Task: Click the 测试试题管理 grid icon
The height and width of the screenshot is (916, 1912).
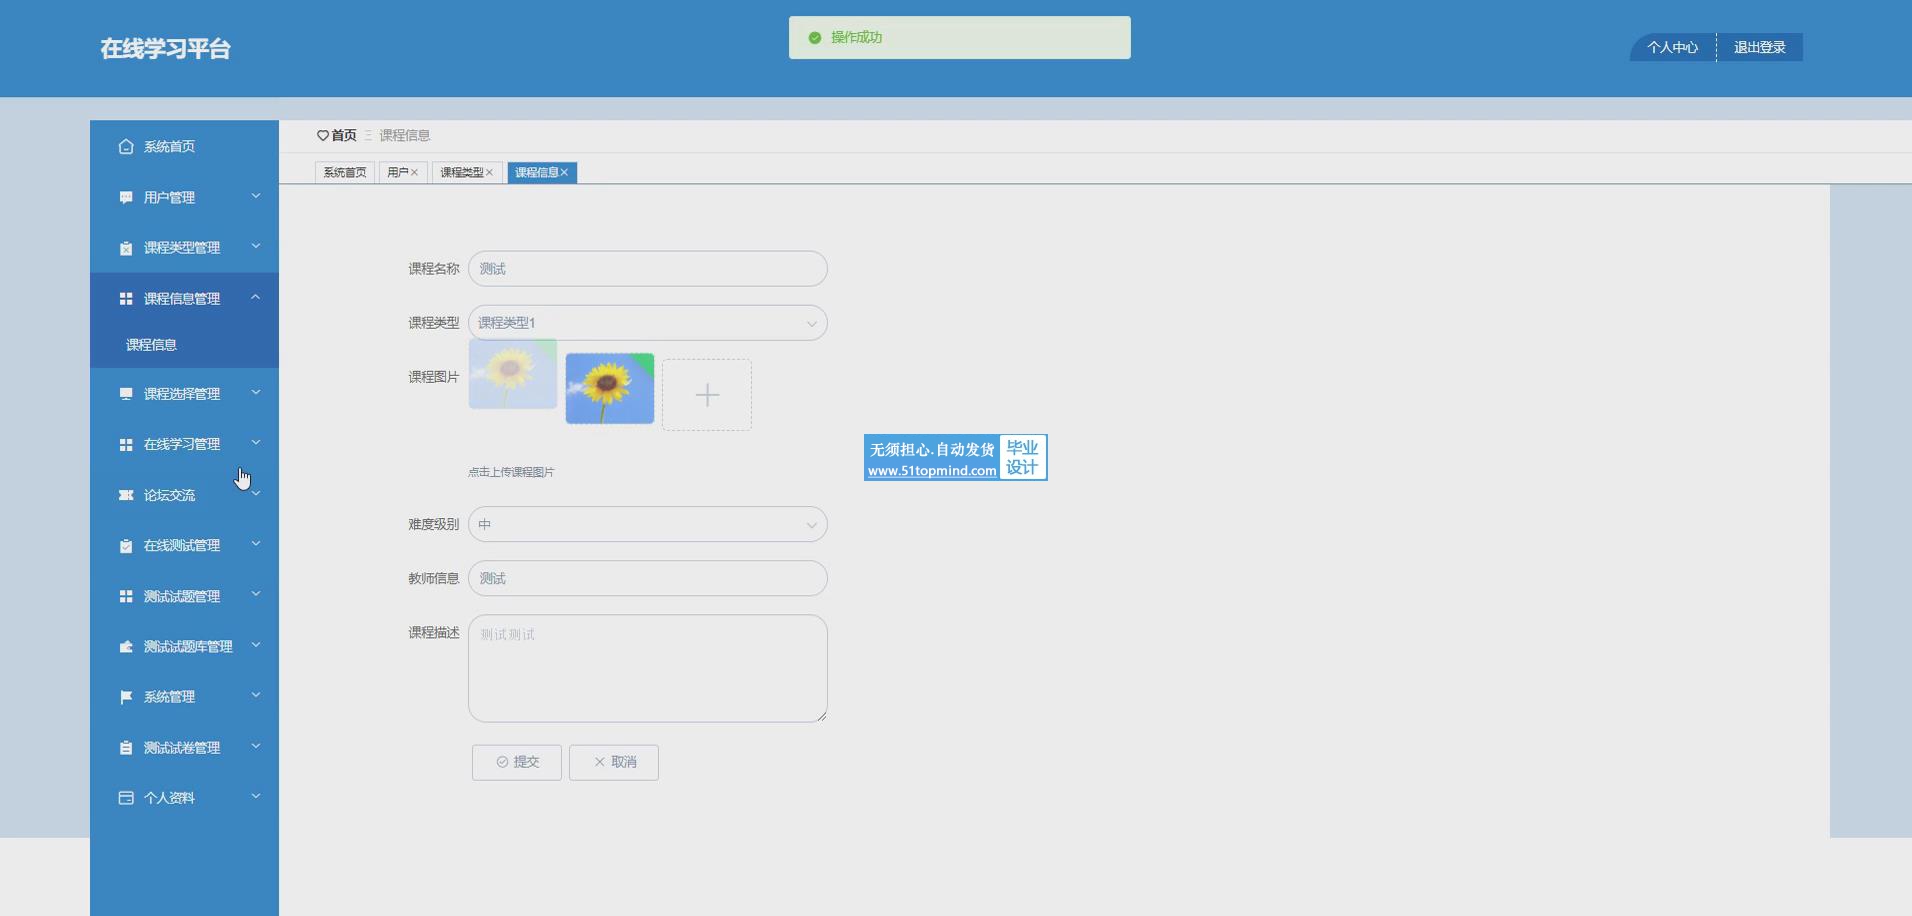Action: (x=126, y=596)
